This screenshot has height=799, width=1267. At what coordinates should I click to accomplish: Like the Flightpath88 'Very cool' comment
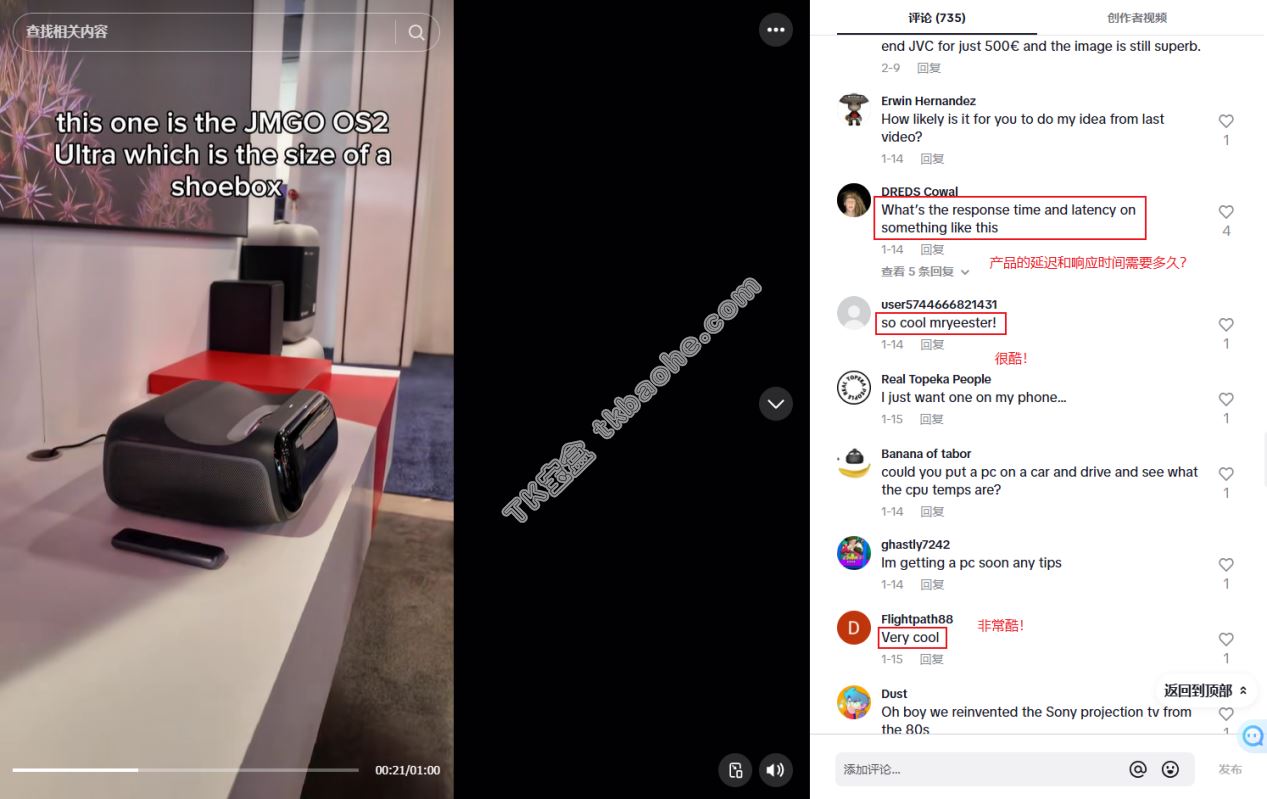coord(1226,639)
